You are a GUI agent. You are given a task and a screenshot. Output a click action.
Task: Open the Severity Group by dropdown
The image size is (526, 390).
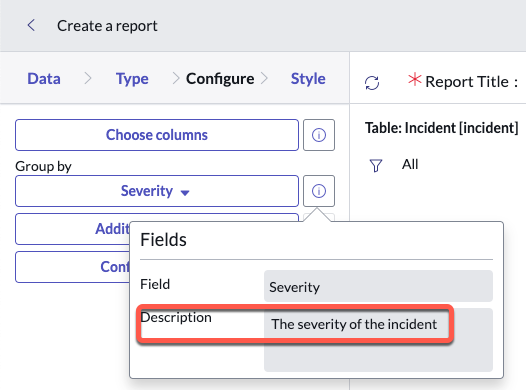pyautogui.click(x=157, y=191)
